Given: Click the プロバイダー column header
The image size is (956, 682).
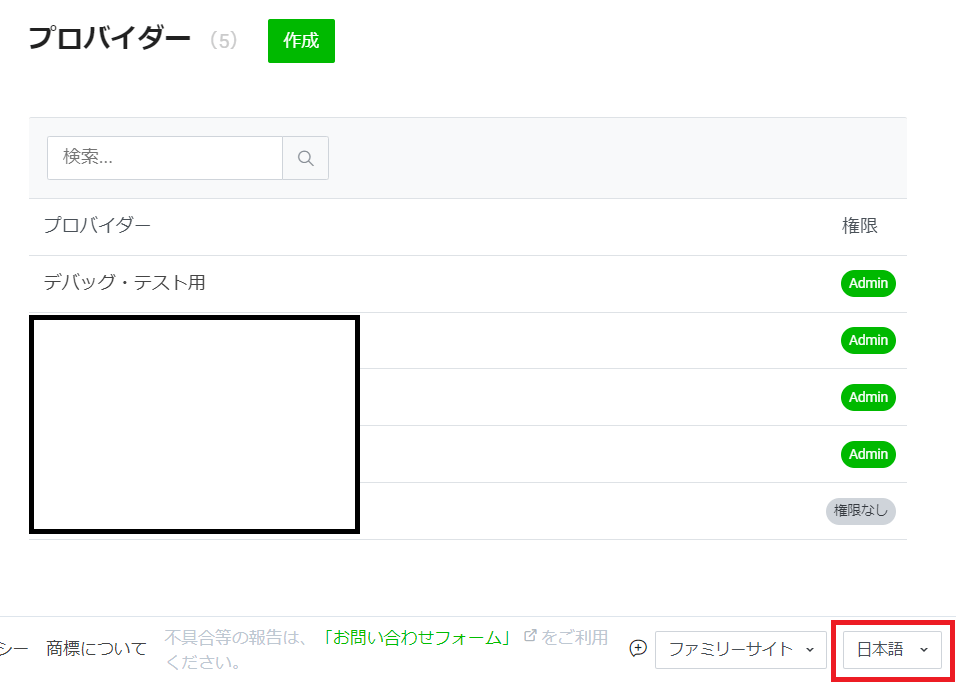Looking at the screenshot, I should pyautogui.click(x=97, y=226).
